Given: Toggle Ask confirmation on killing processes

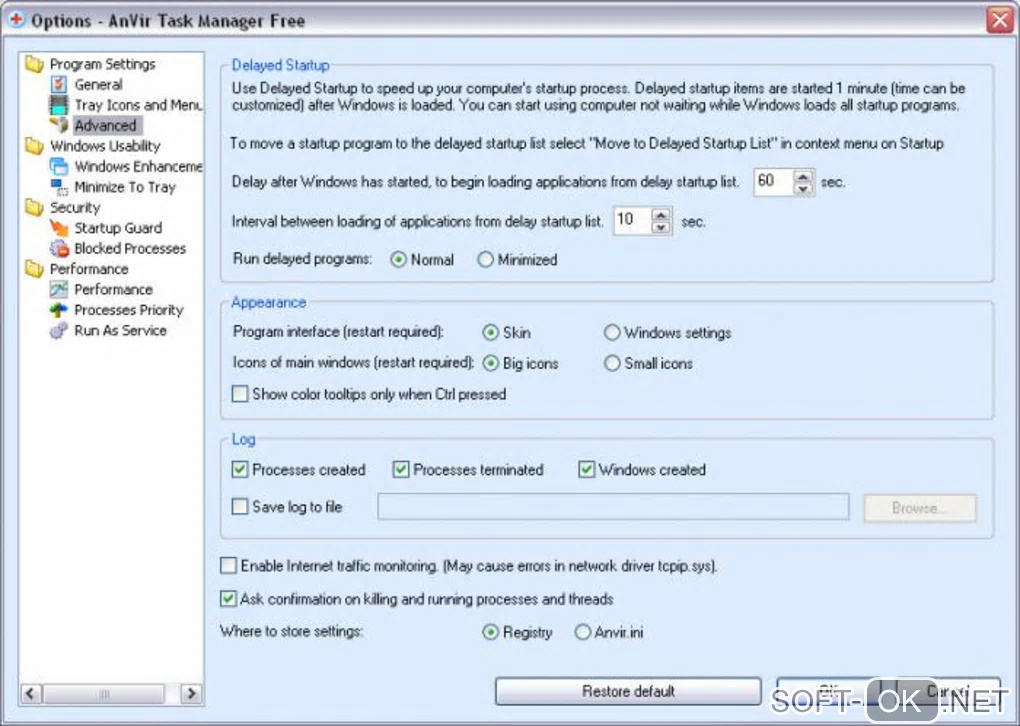Looking at the screenshot, I should pos(228,598).
